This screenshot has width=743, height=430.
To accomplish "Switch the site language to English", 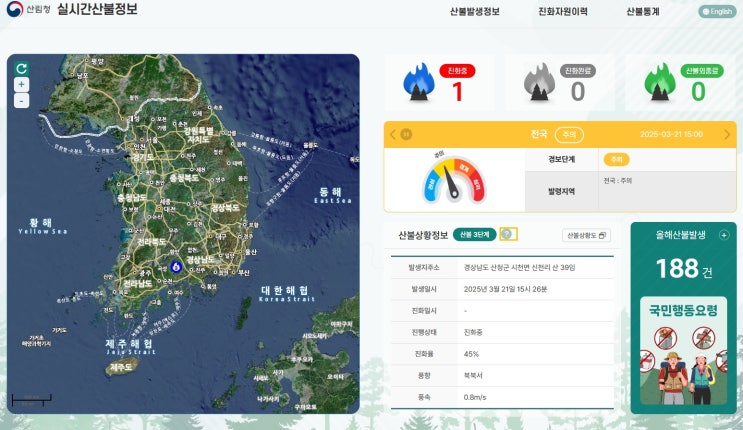I will (717, 11).
